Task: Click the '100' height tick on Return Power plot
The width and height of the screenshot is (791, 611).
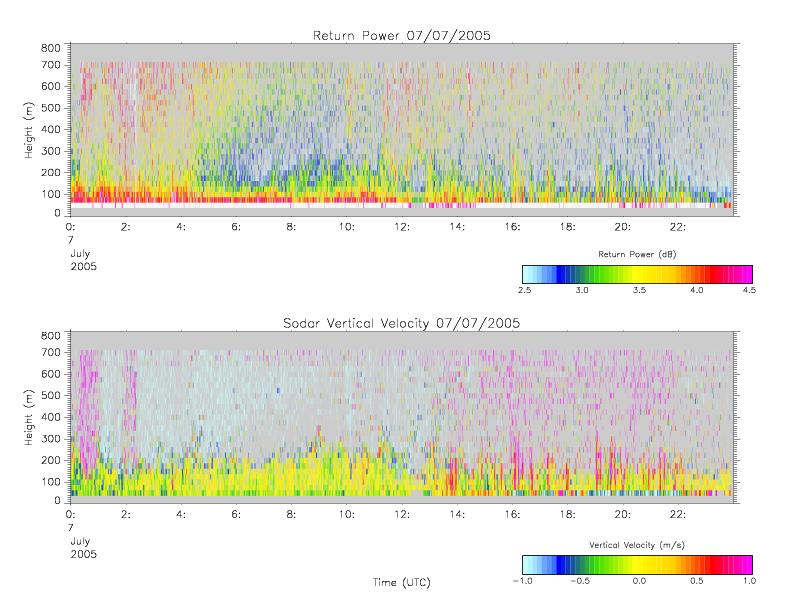Action: point(50,194)
